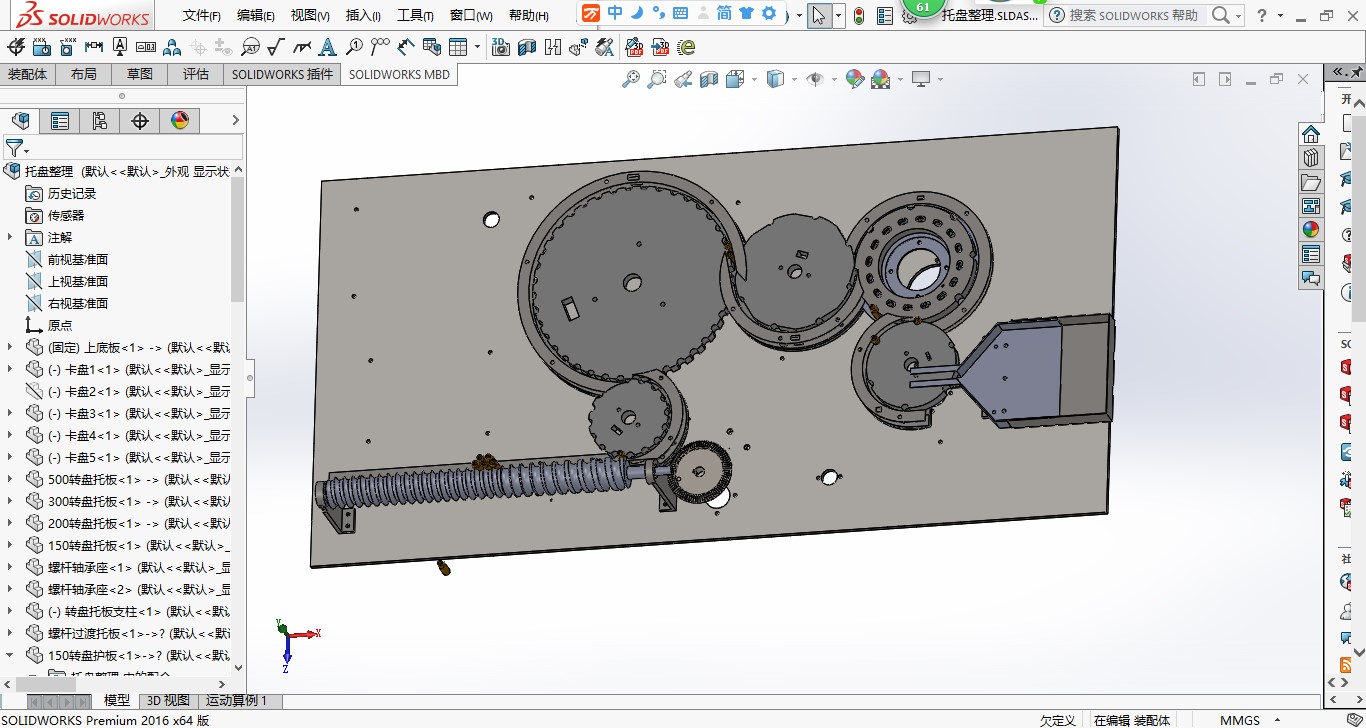Open the ConfigurationManager tab icon
Viewport: 1366px width, 728px height.
tap(100, 121)
